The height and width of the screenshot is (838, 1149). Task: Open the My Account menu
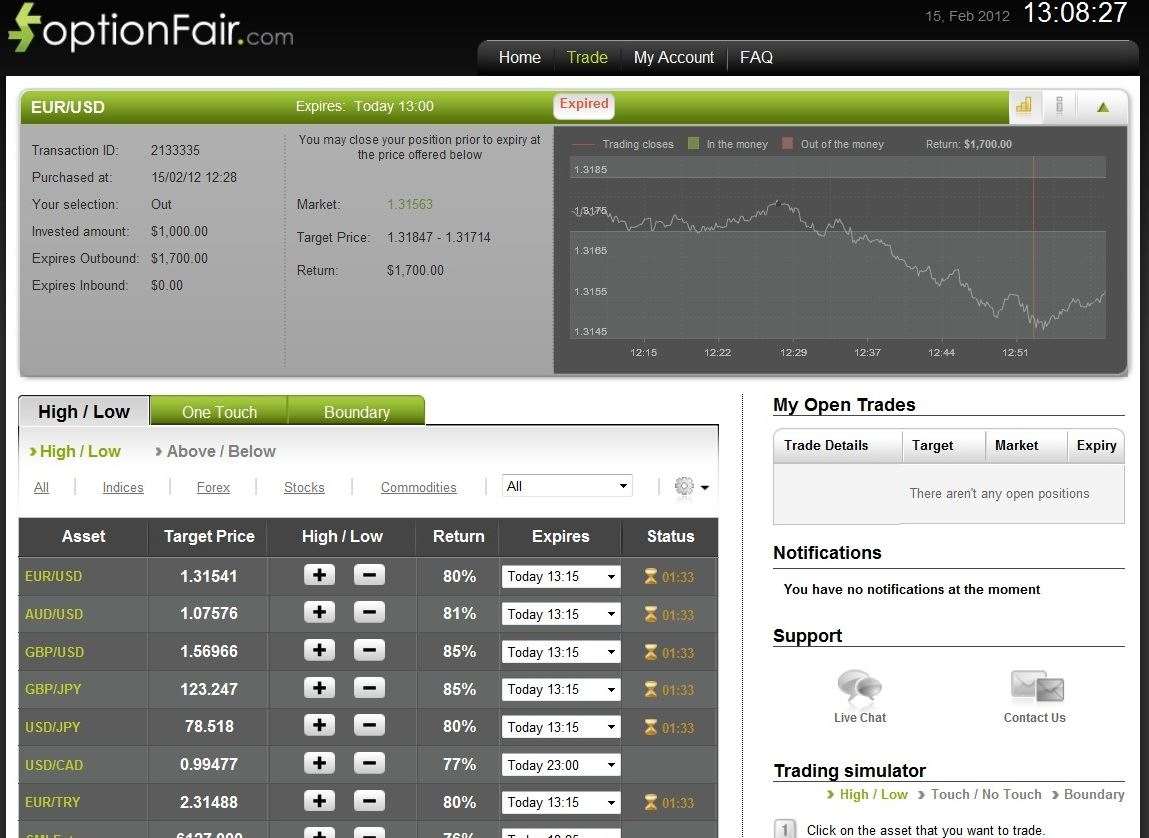click(673, 57)
